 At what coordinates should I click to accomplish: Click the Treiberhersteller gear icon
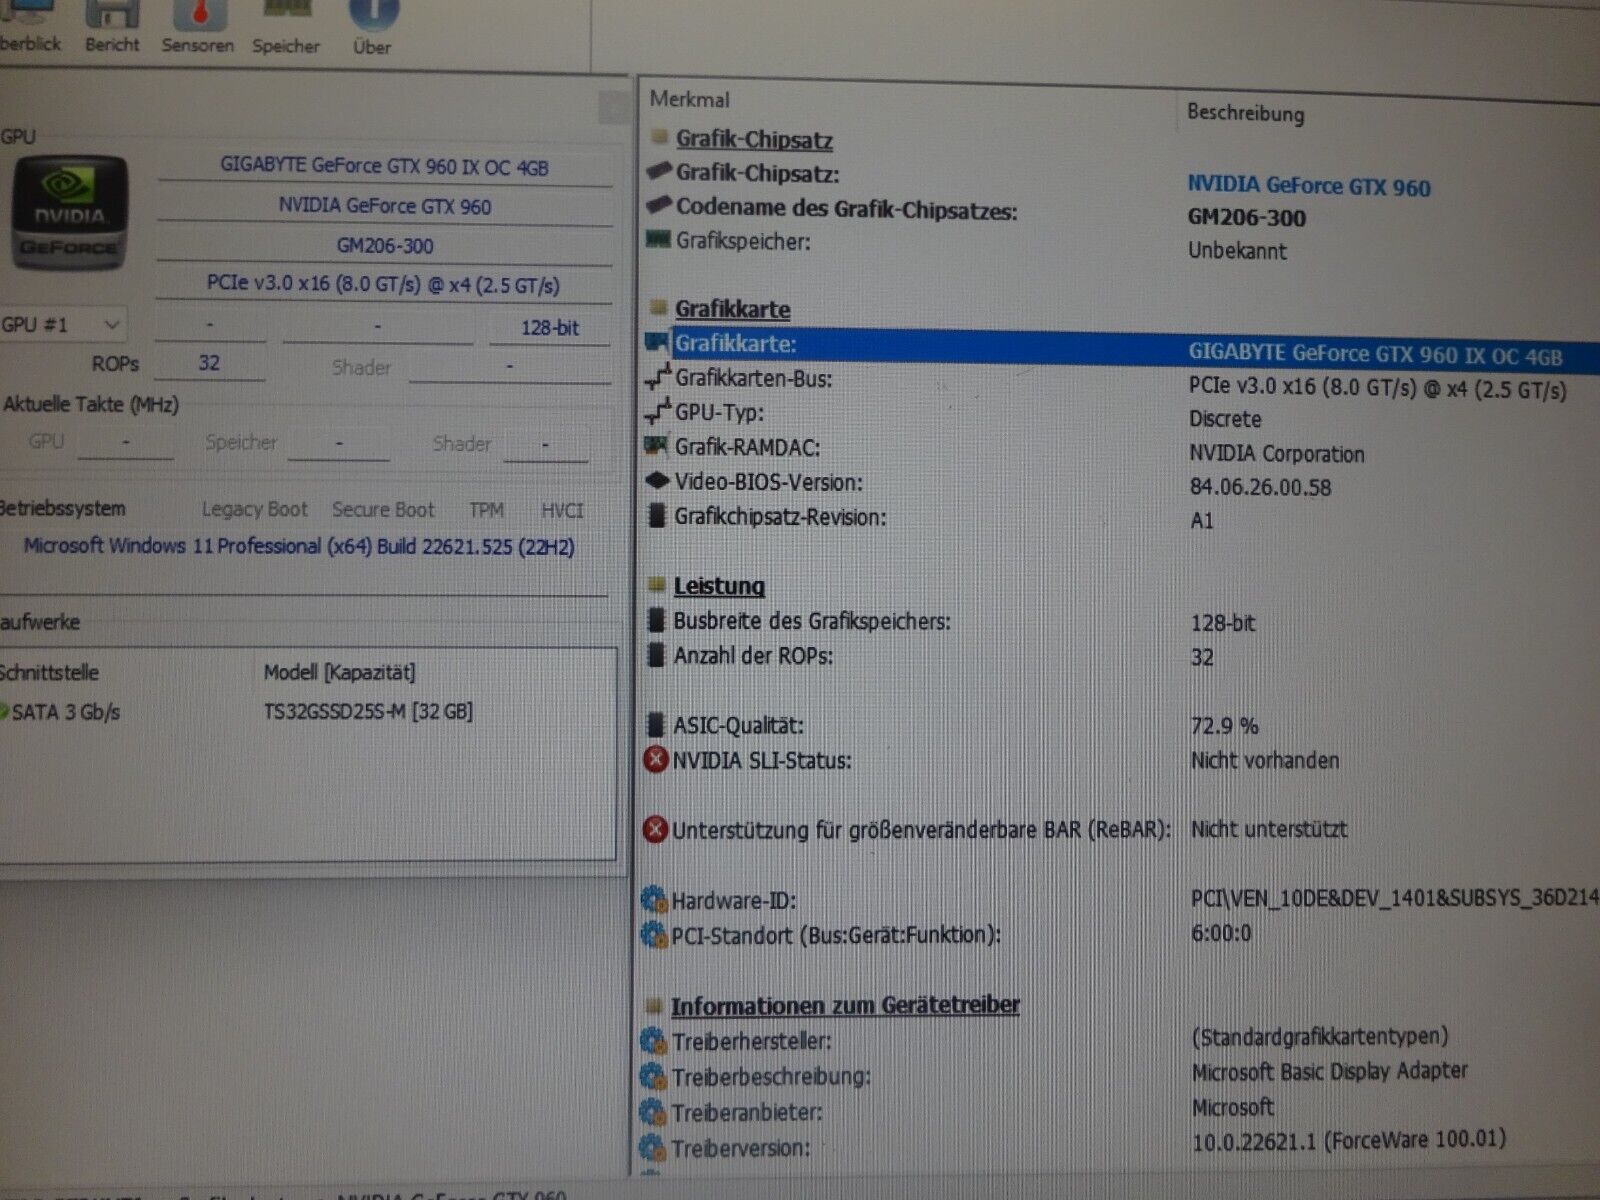tap(653, 1041)
